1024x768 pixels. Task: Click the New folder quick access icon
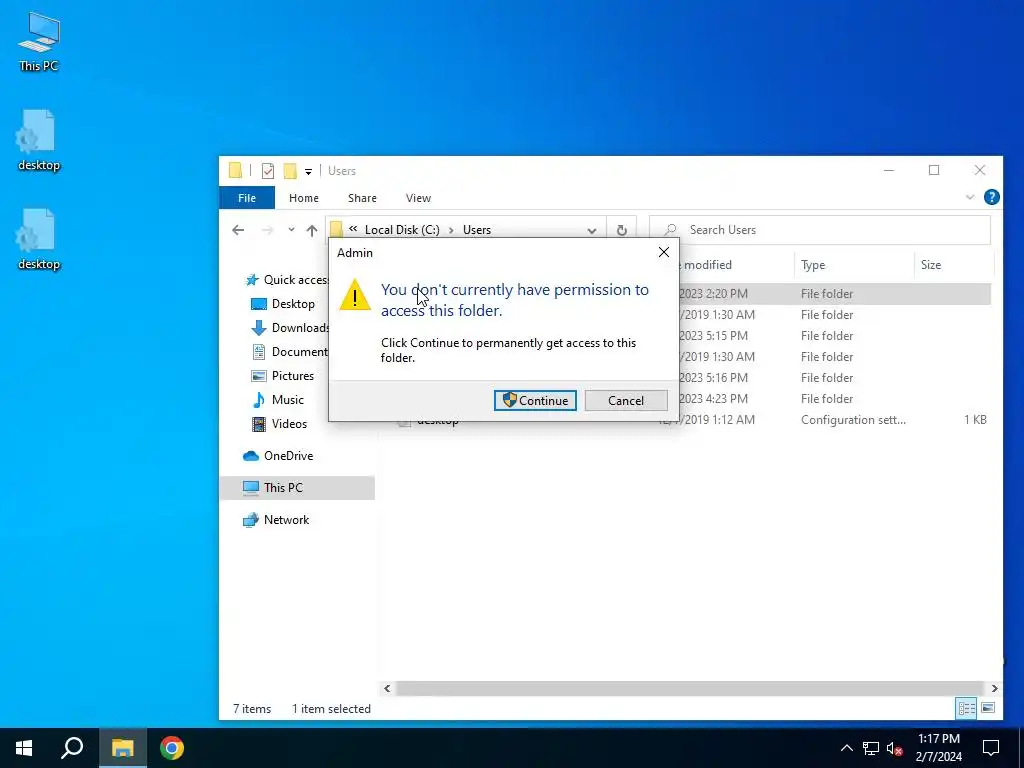[290, 171]
